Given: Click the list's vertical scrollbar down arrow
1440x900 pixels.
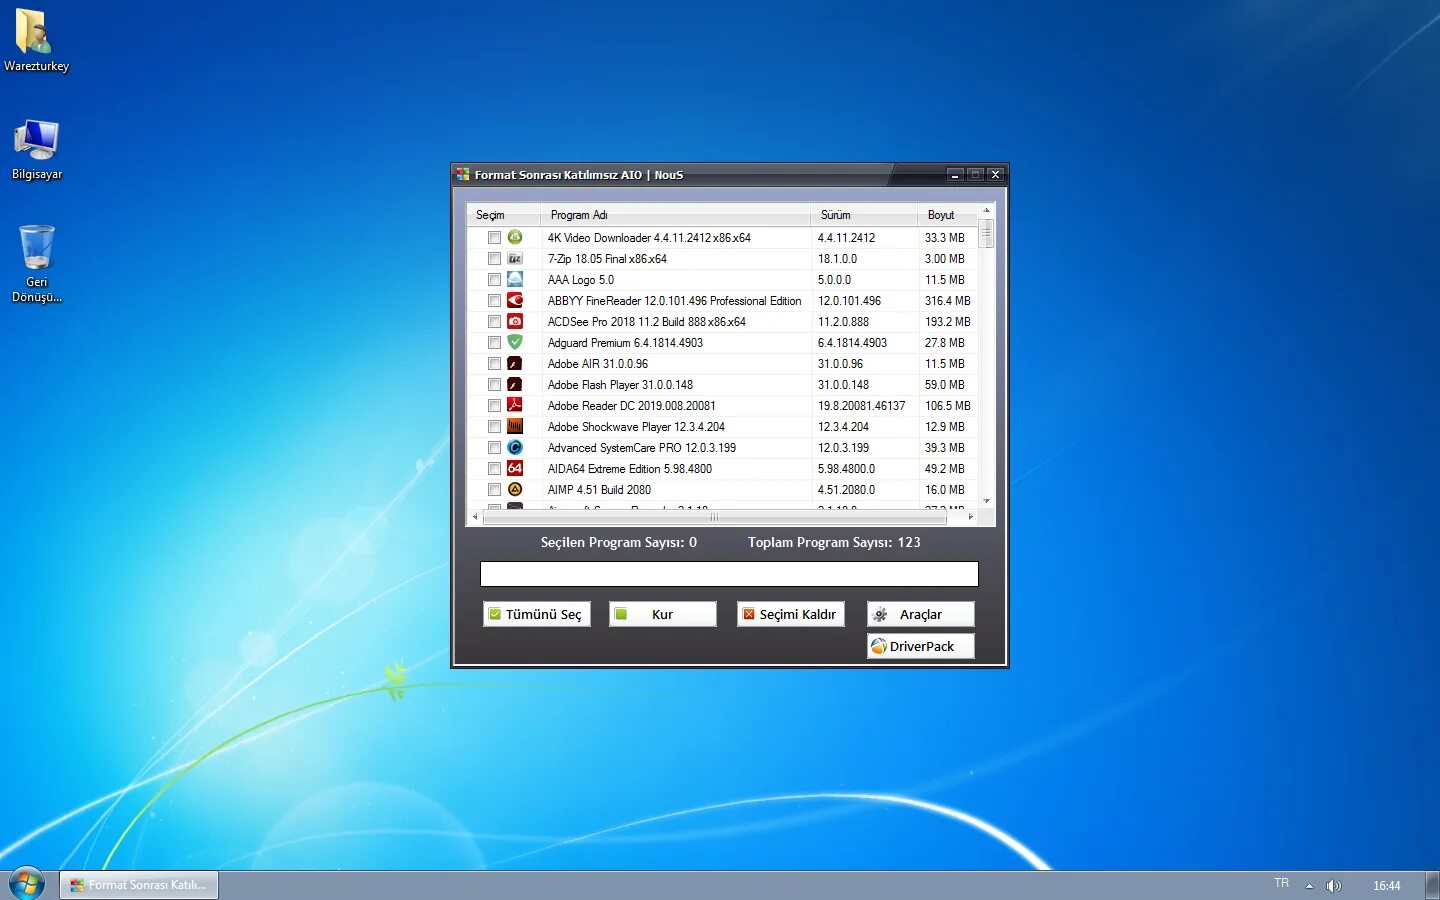Looking at the screenshot, I should point(986,501).
